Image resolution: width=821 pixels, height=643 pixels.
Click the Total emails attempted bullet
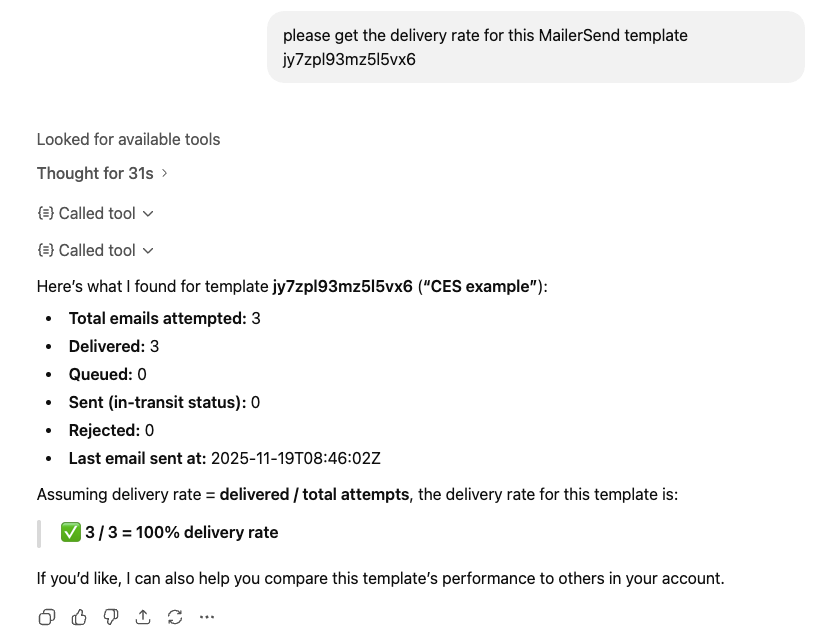(164, 319)
